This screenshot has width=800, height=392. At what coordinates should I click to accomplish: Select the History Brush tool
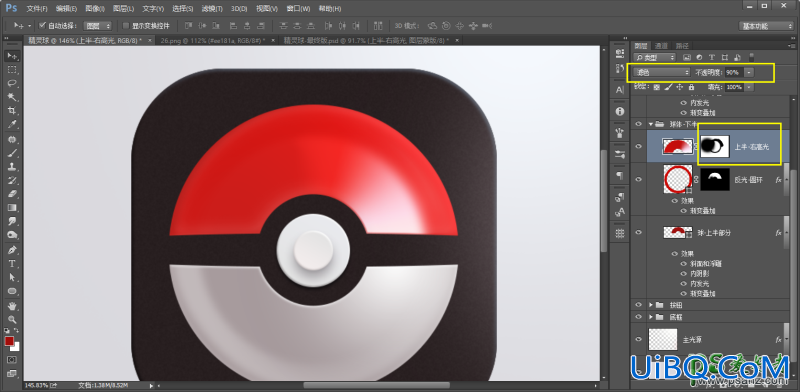[12, 180]
